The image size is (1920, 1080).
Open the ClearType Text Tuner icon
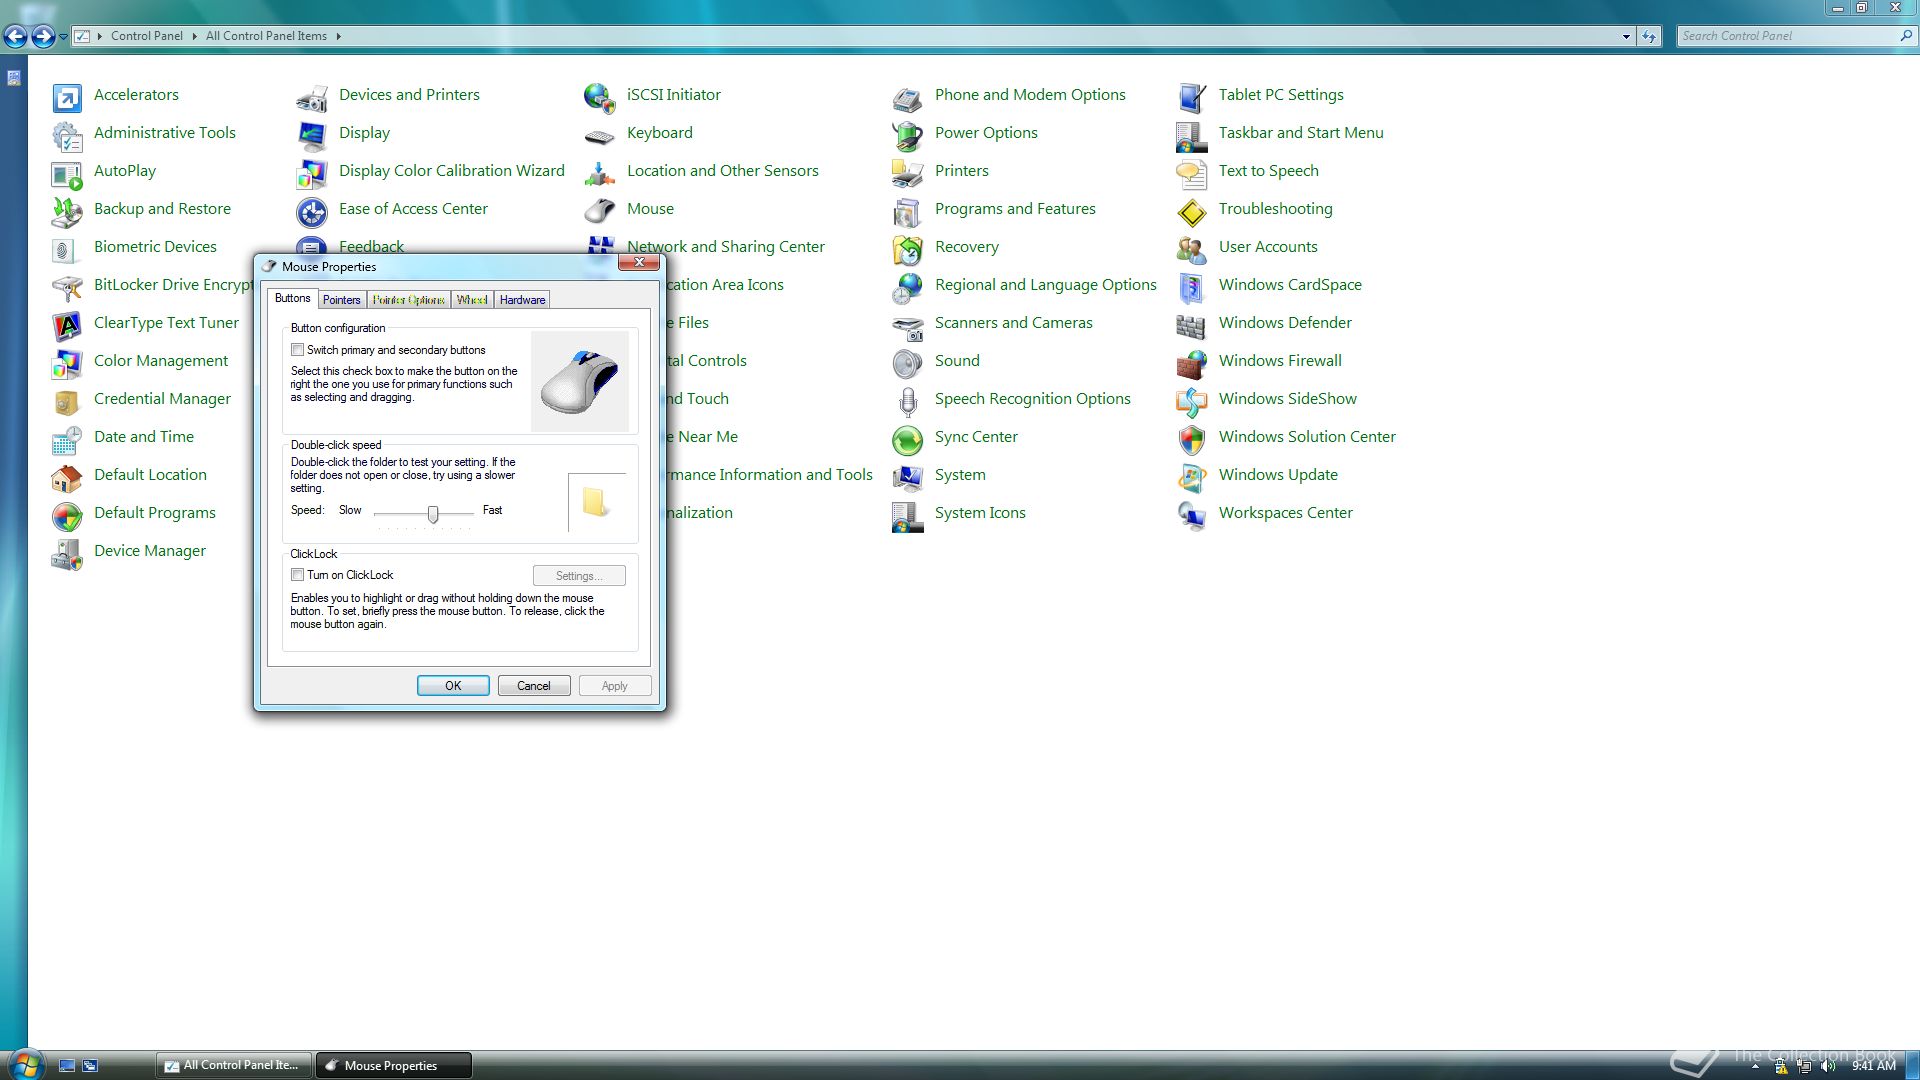(67, 325)
